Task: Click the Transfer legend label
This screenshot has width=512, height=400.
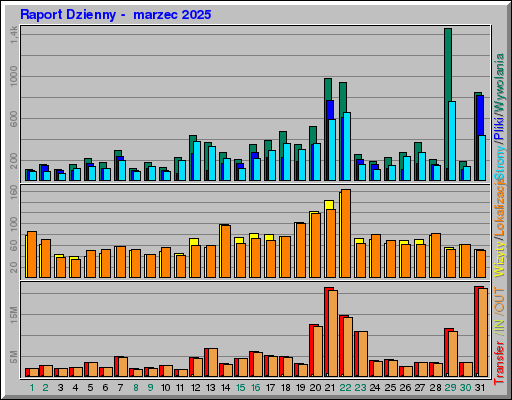Action: [x=500, y=363]
